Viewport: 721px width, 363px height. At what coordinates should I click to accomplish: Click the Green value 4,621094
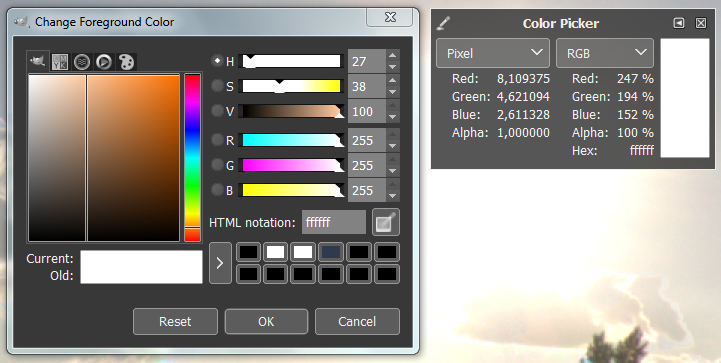523,97
